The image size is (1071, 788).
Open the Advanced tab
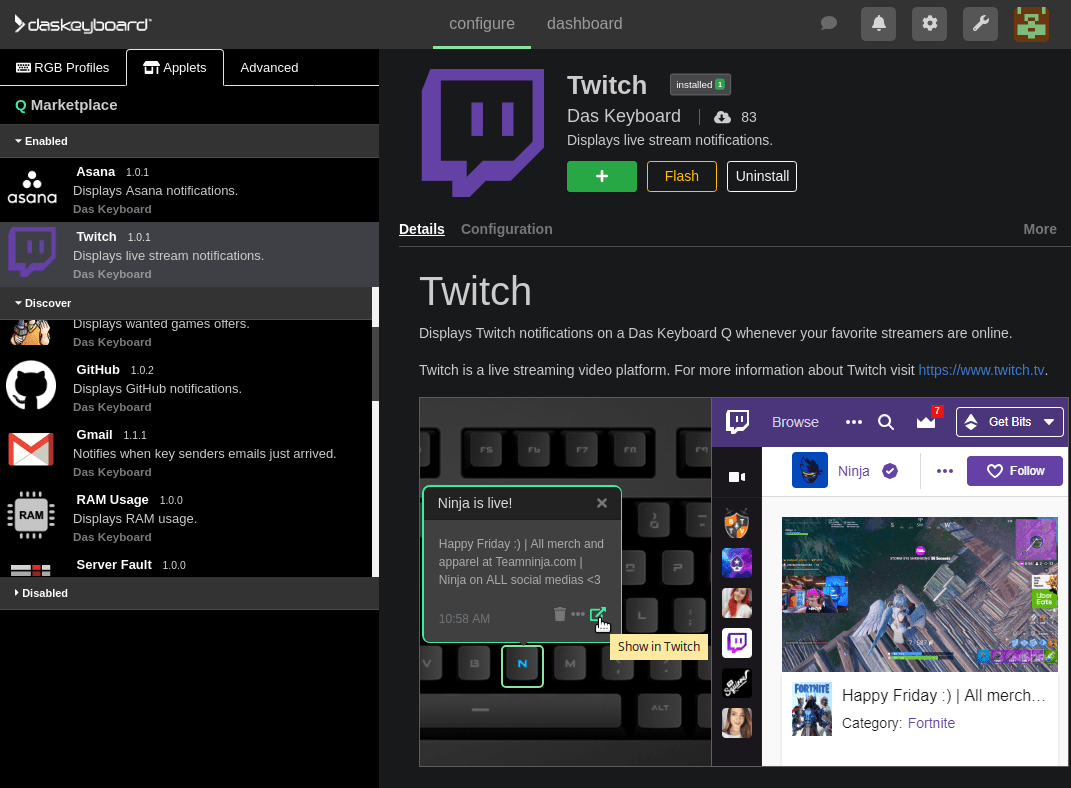click(x=269, y=68)
